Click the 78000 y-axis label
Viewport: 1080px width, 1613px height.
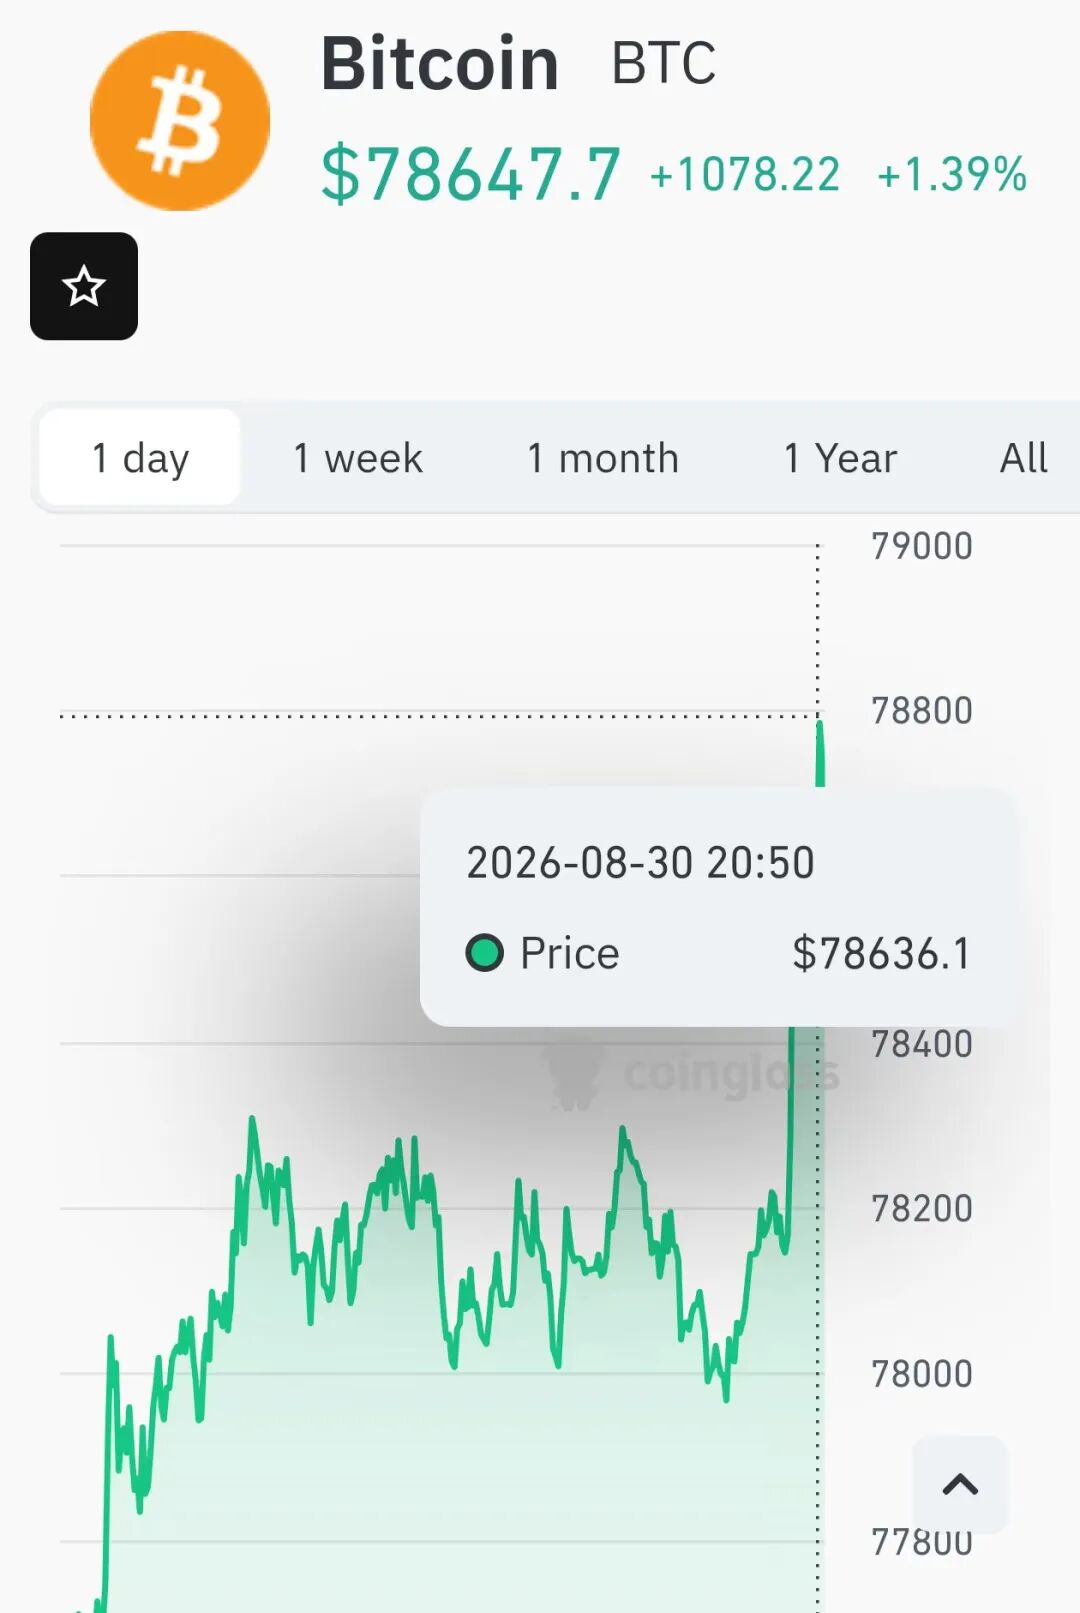(922, 1374)
